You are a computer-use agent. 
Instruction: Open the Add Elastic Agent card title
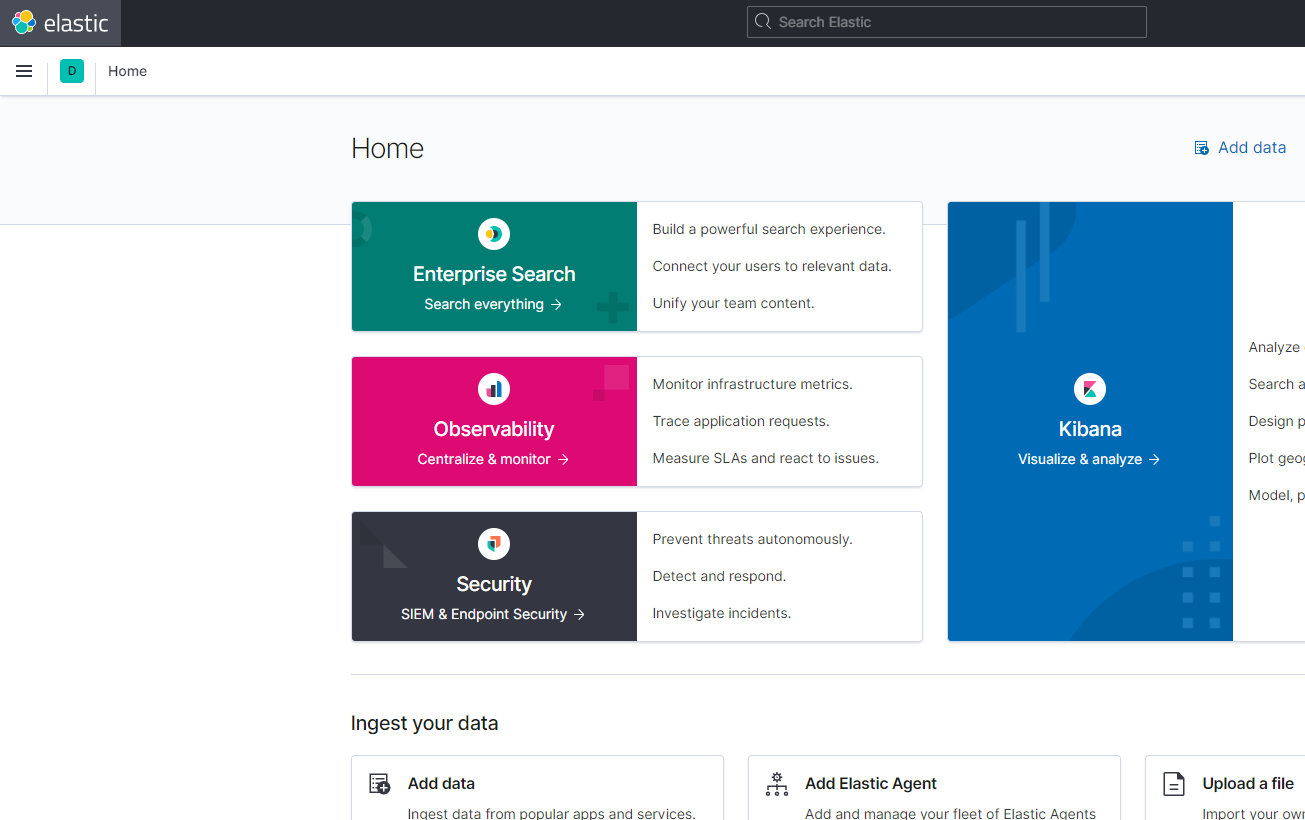click(x=871, y=784)
